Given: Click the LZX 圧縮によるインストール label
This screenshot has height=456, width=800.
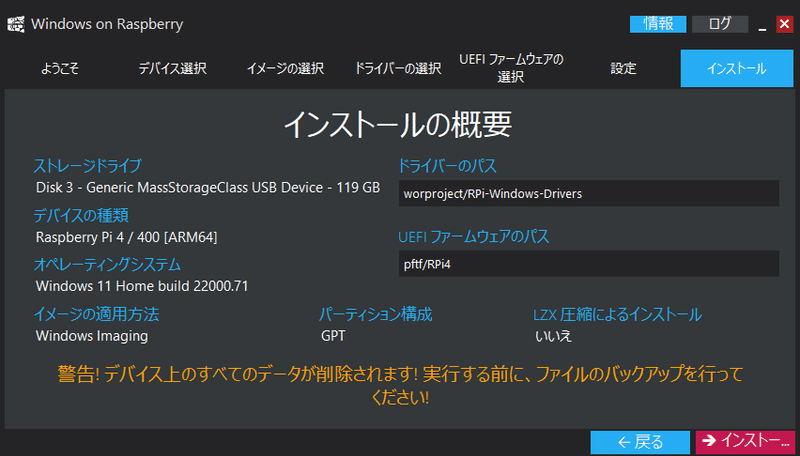Looking at the screenshot, I should pyautogui.click(x=617, y=314).
